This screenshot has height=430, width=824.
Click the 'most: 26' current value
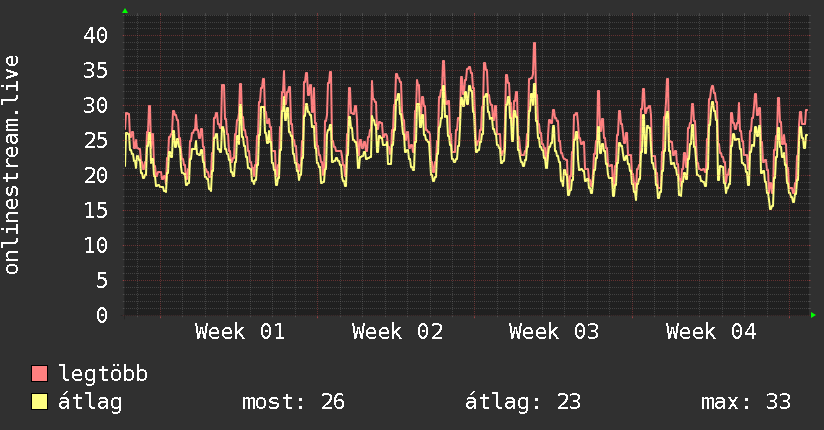tap(293, 402)
